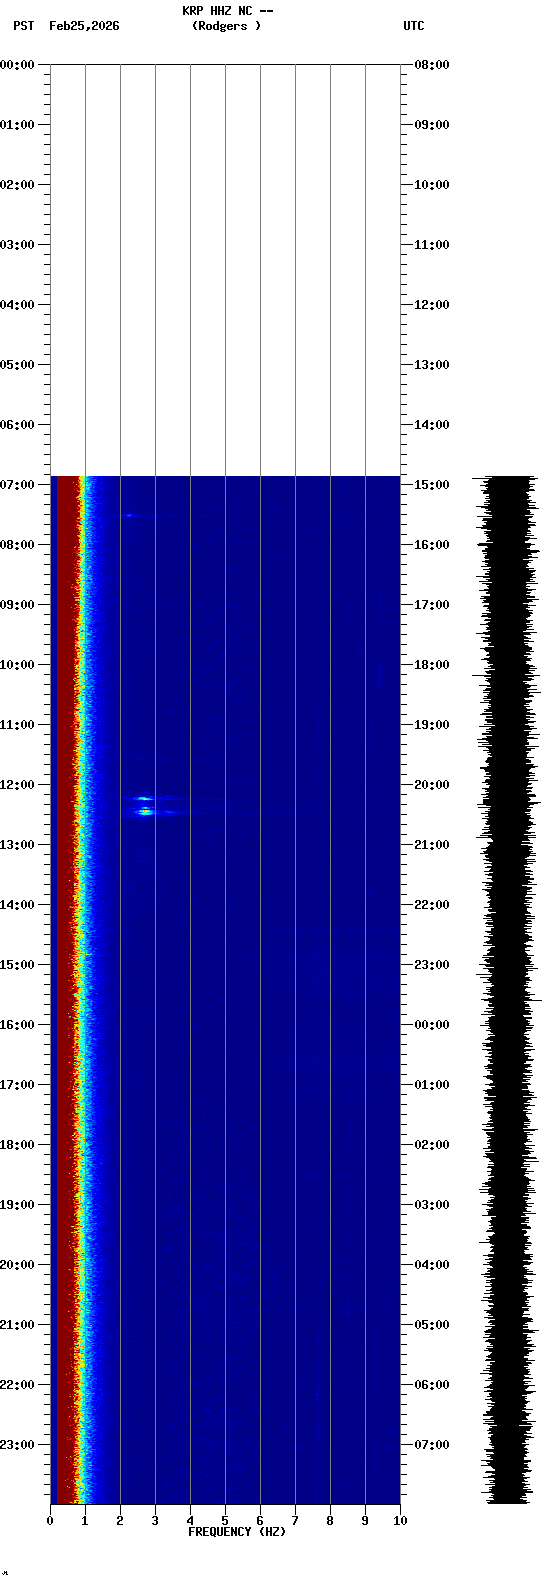Click the faint 2 Hz signal near 07:30 PST
552x1584 pixels.
pyautogui.click(x=129, y=515)
